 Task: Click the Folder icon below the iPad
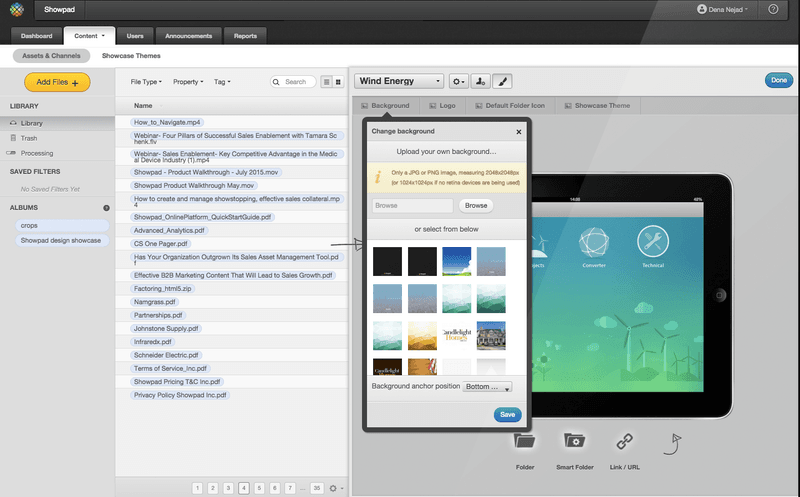pyautogui.click(x=524, y=441)
